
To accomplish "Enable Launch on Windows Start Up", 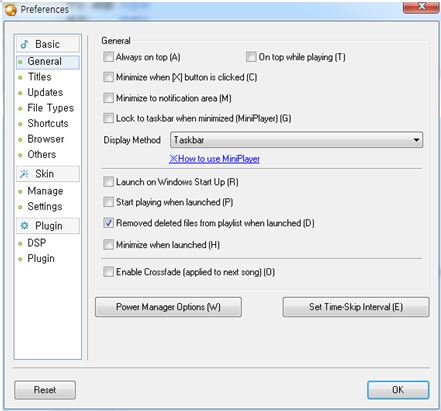I will pyautogui.click(x=108, y=182).
